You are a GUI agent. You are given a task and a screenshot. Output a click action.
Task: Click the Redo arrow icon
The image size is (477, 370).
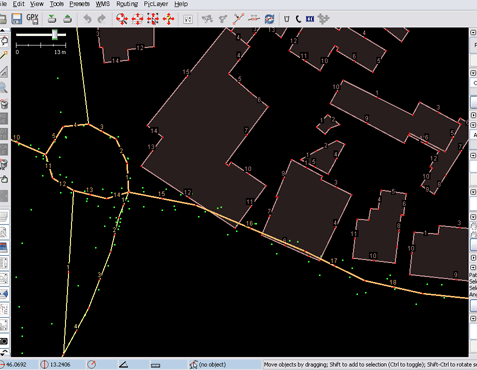pyautogui.click(x=102, y=19)
